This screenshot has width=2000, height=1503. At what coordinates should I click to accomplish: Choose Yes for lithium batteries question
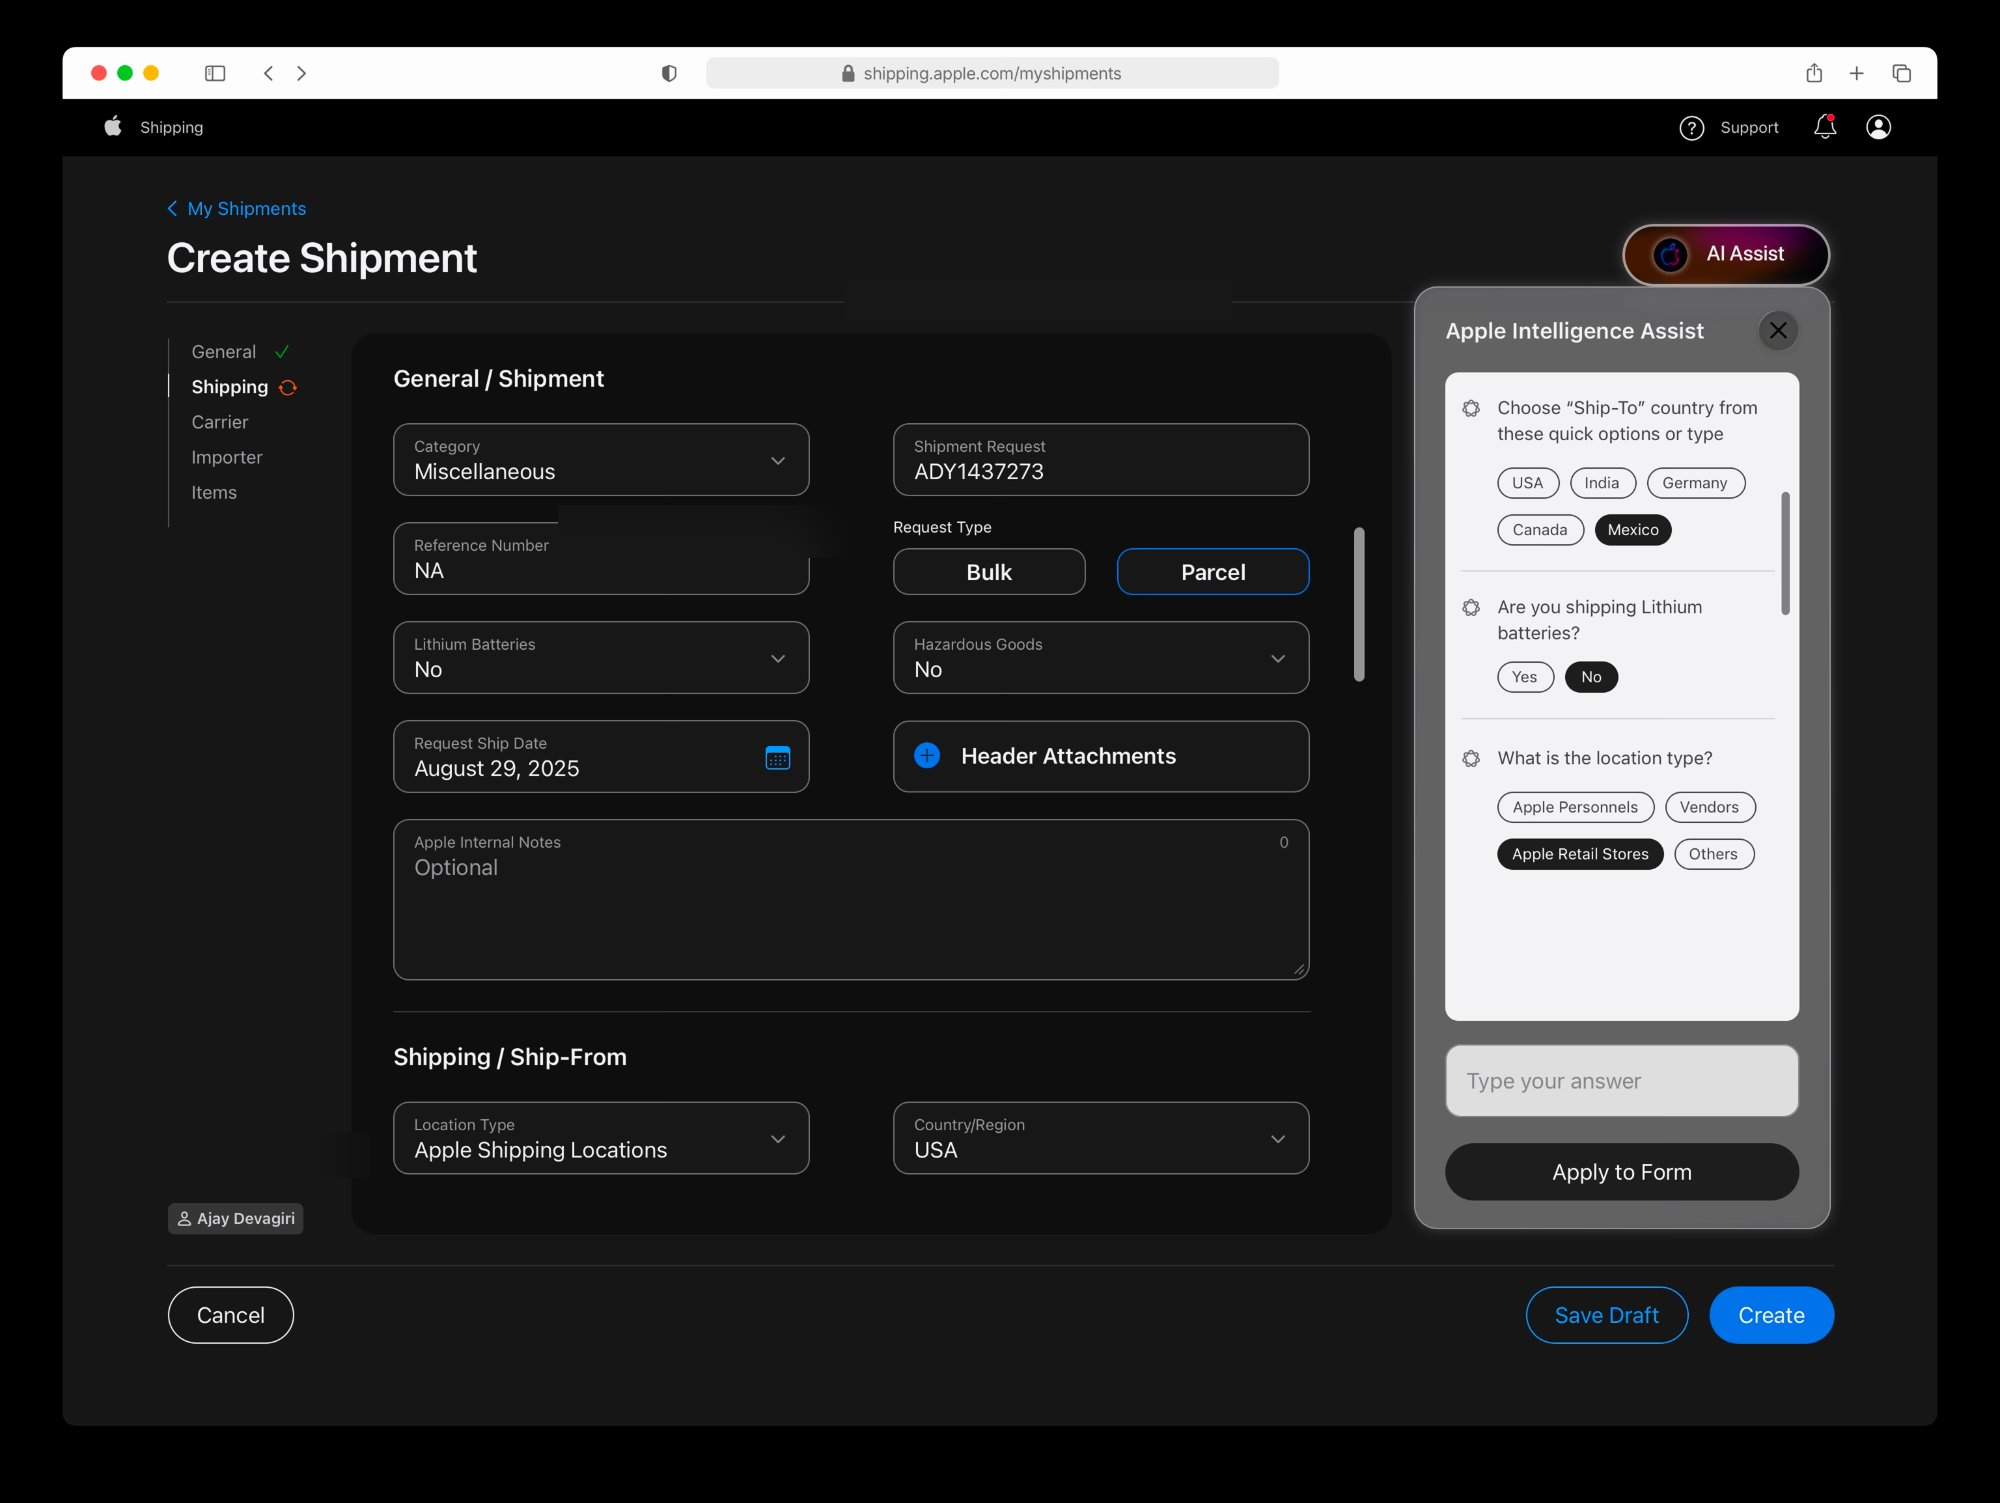pos(1524,677)
